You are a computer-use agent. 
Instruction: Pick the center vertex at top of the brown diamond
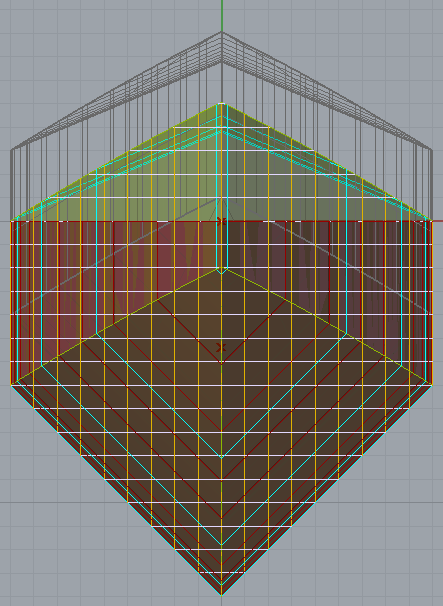coord(222,268)
